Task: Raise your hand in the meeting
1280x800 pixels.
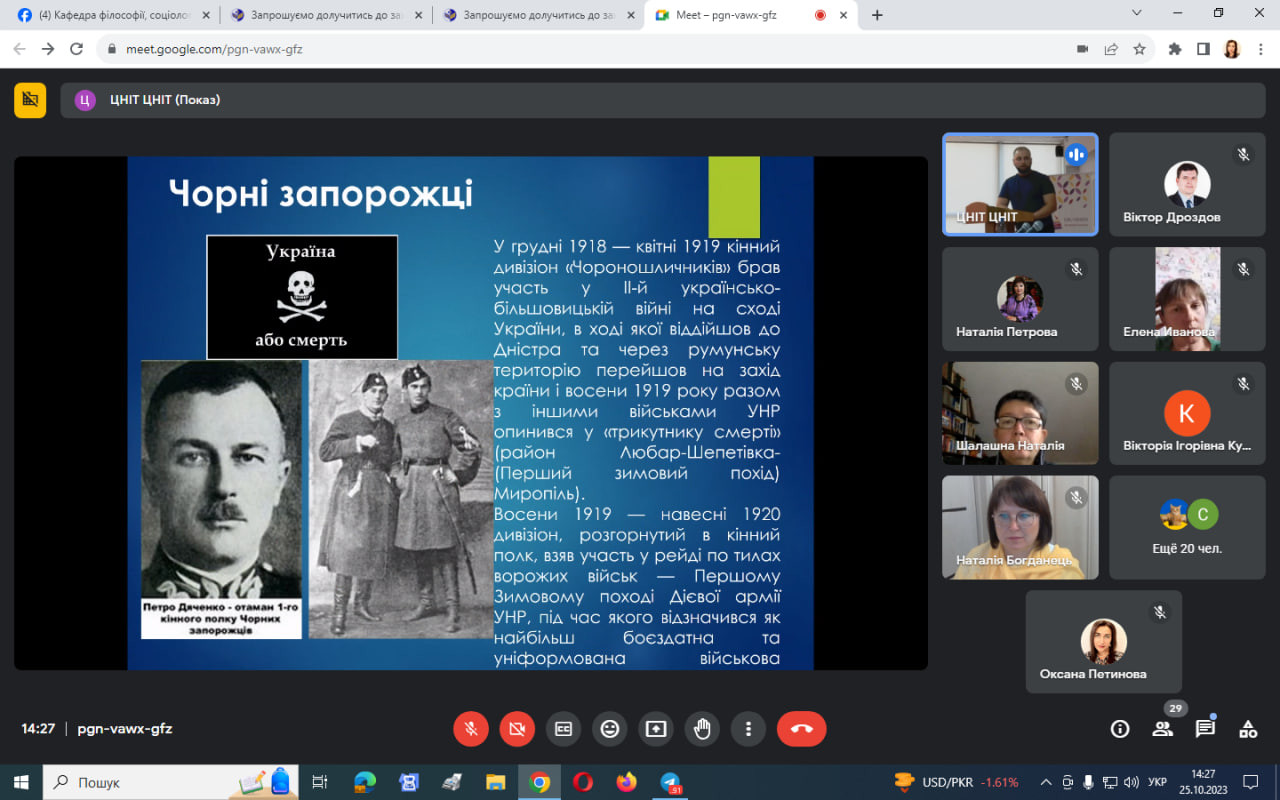Action: 702,729
